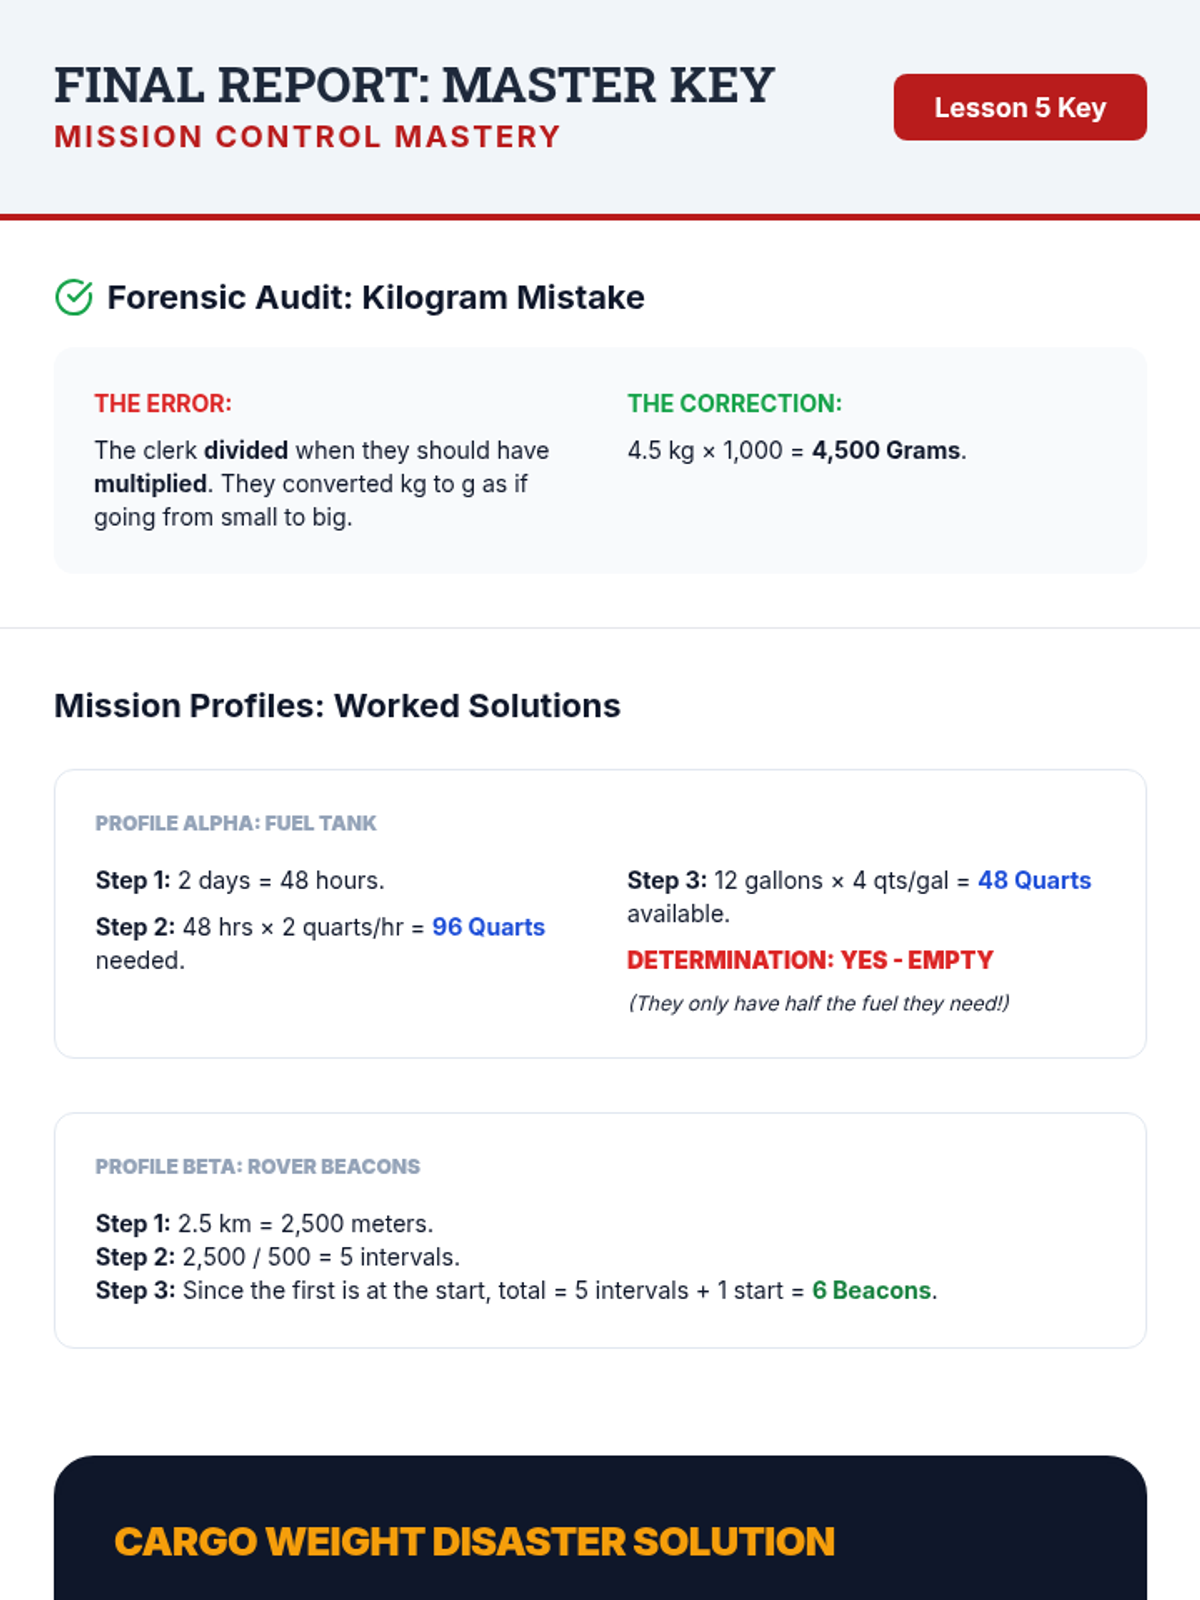
Task: Click the CARGO WEIGHT DISASTER SOLUTION heading
Action: (x=474, y=1542)
